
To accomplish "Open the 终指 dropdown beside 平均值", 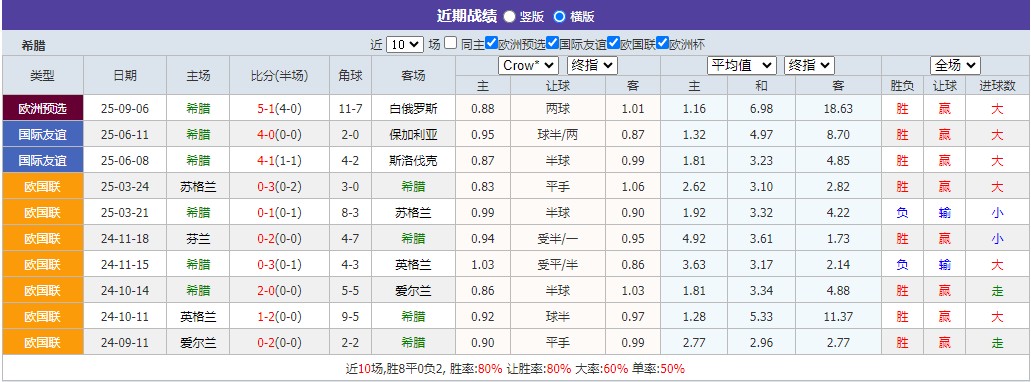I will pos(809,65).
